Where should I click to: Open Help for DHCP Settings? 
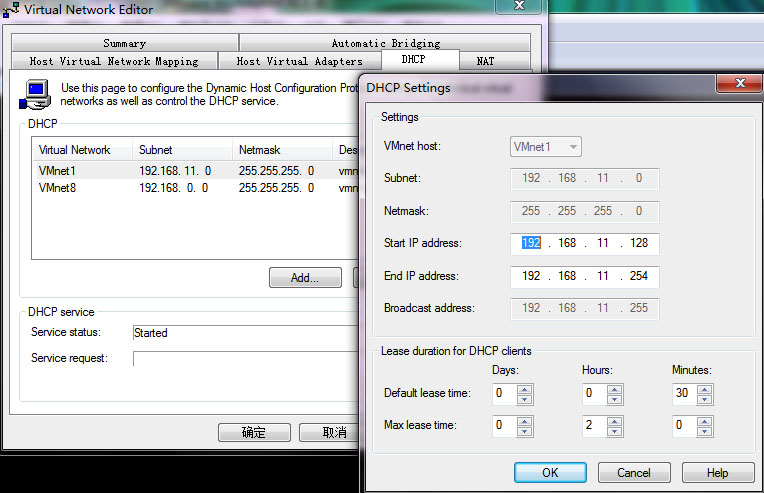pyautogui.click(x=717, y=472)
